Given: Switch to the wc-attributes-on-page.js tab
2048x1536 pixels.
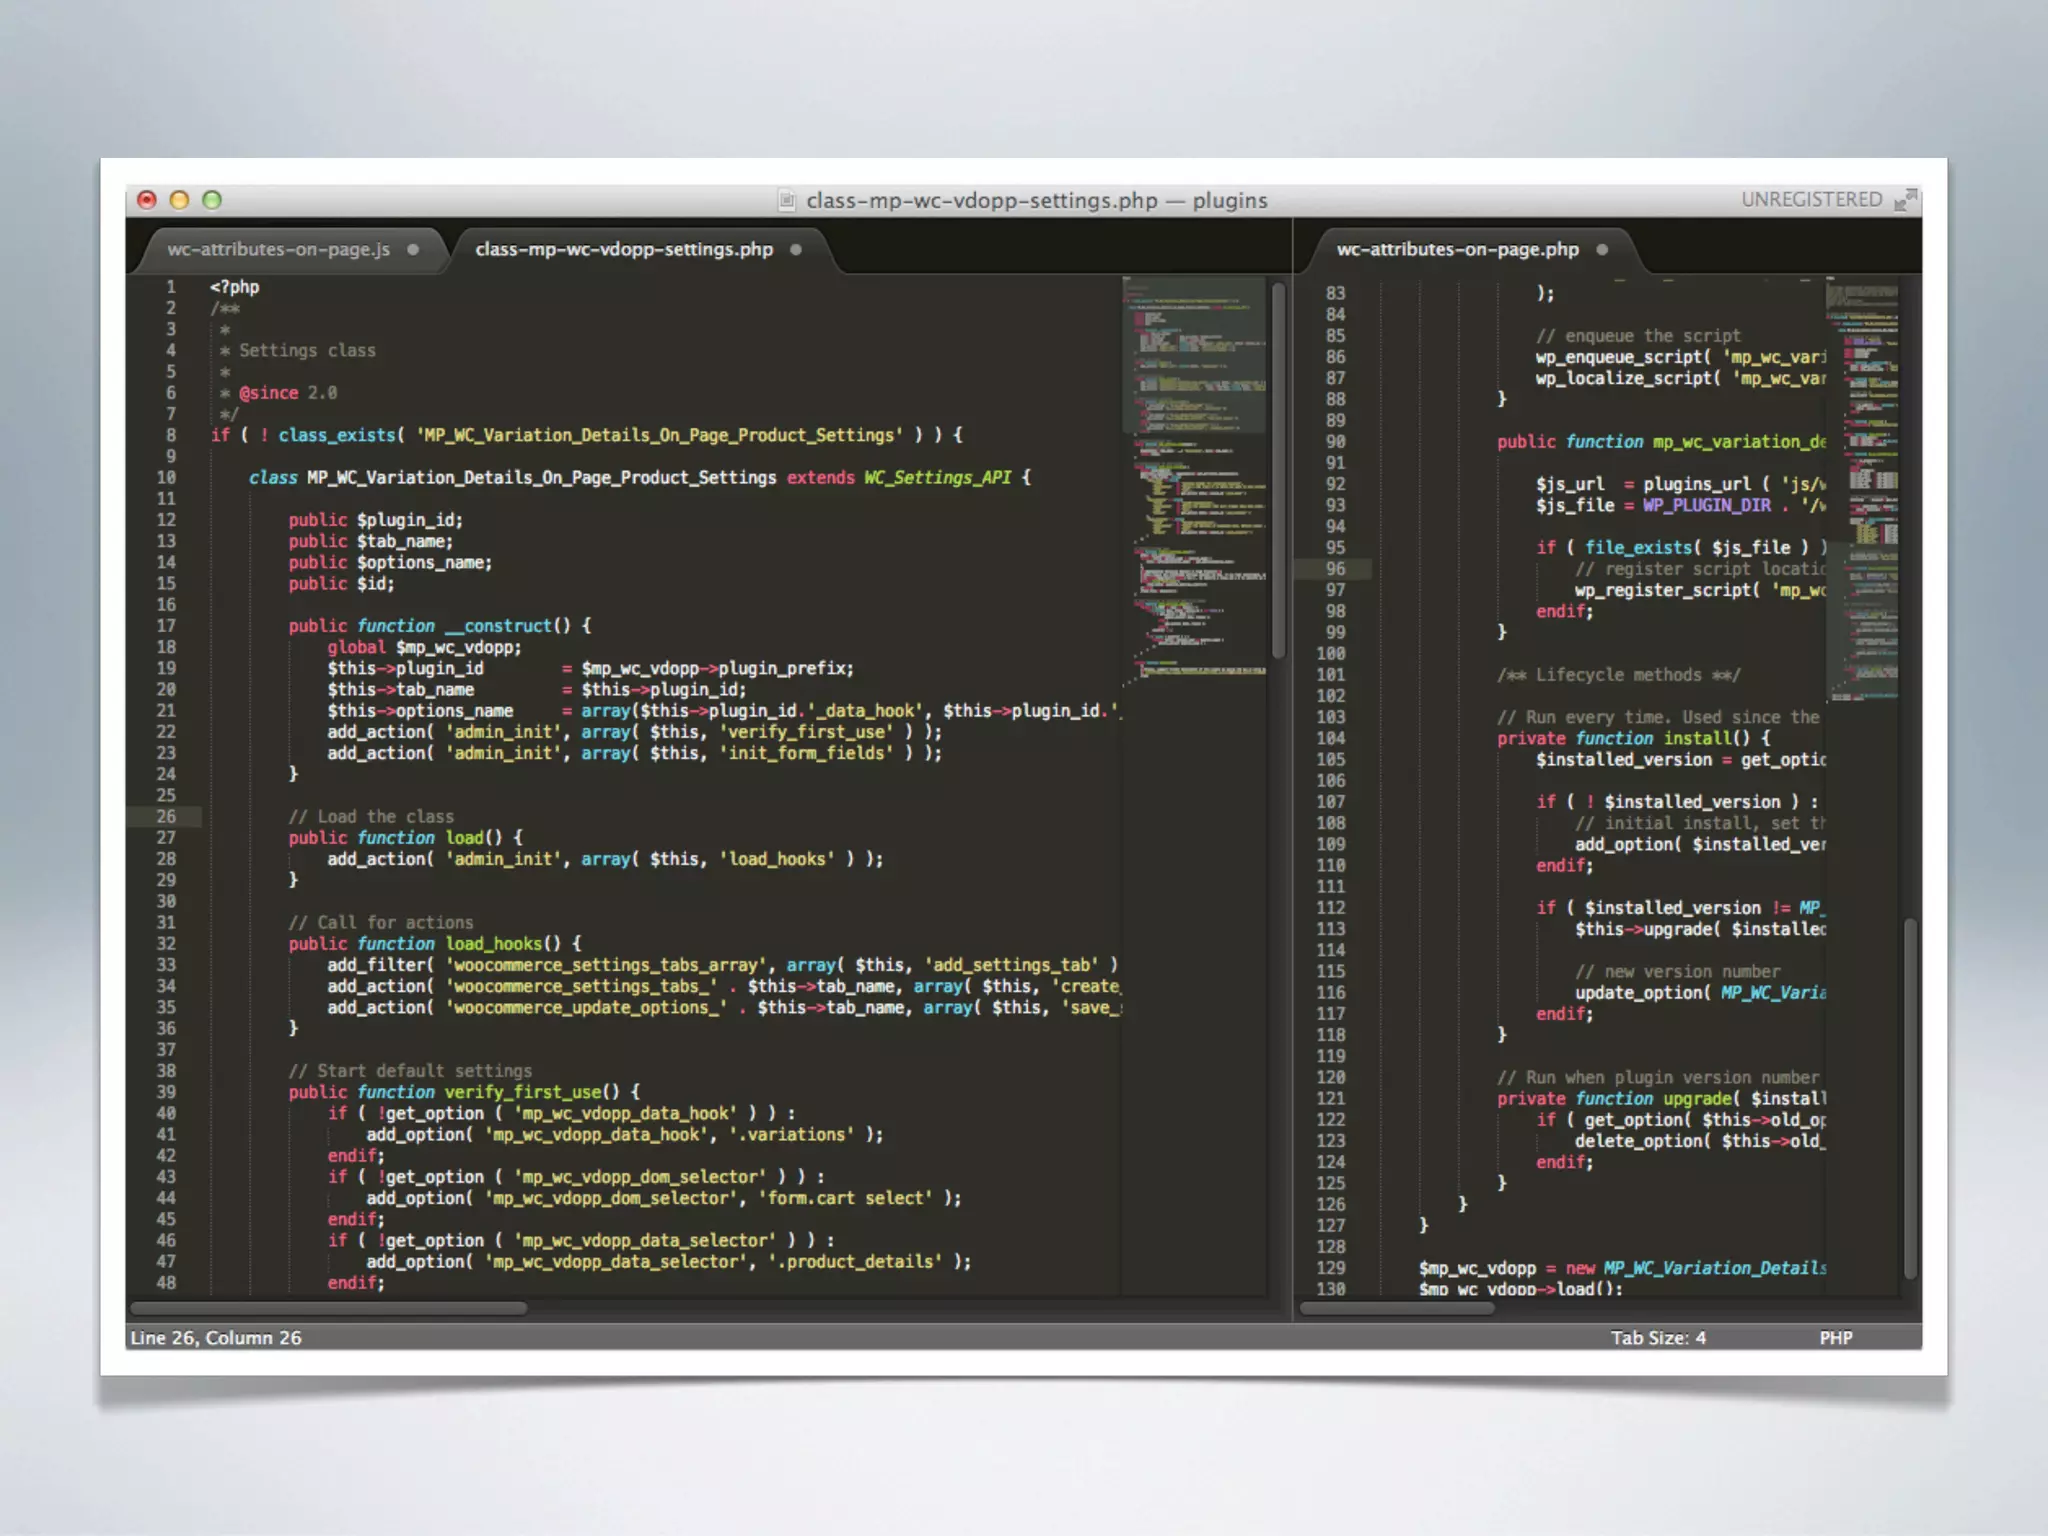Looking at the screenshot, I should pyautogui.click(x=278, y=250).
